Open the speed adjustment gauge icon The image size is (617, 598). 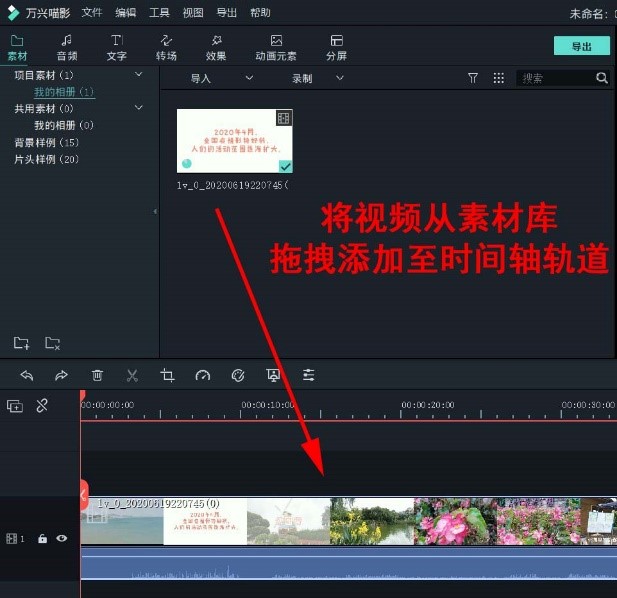pos(203,376)
